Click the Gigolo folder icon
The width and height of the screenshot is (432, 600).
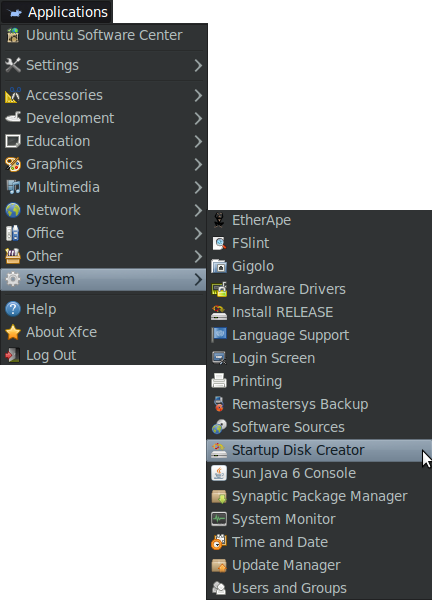(219, 266)
